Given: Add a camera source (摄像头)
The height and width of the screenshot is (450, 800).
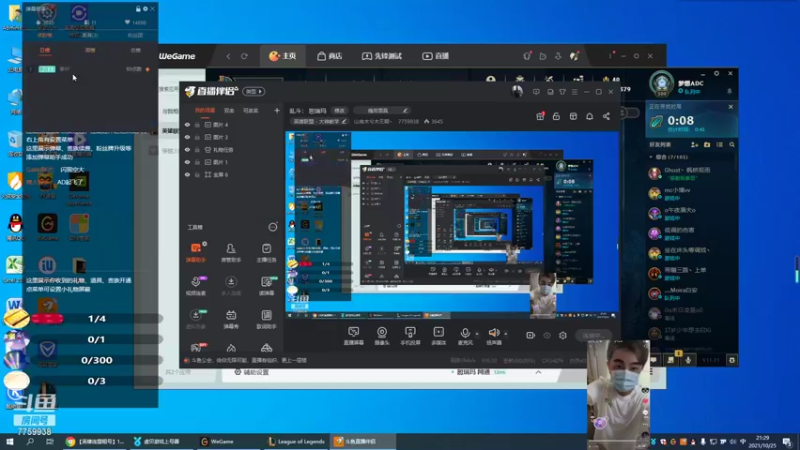Looking at the screenshot, I should (x=382, y=336).
